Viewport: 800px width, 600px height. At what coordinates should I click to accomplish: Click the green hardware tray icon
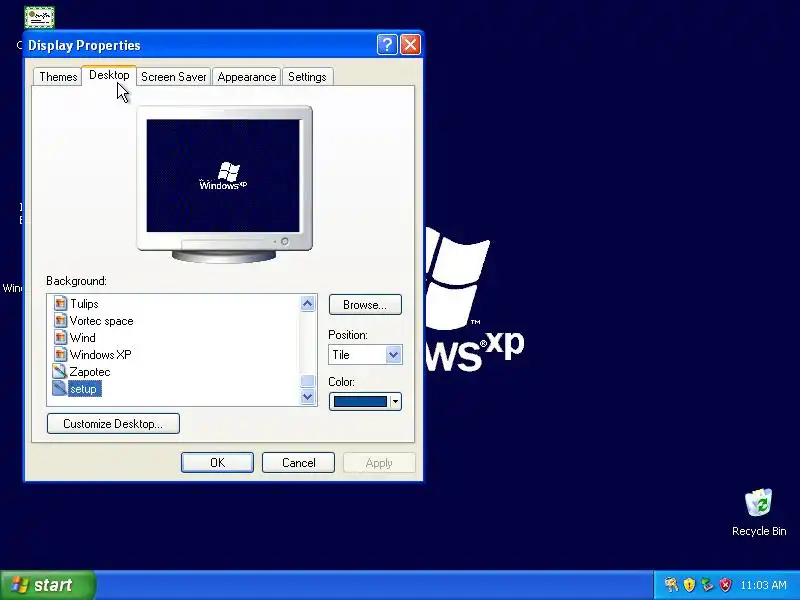[707, 585]
